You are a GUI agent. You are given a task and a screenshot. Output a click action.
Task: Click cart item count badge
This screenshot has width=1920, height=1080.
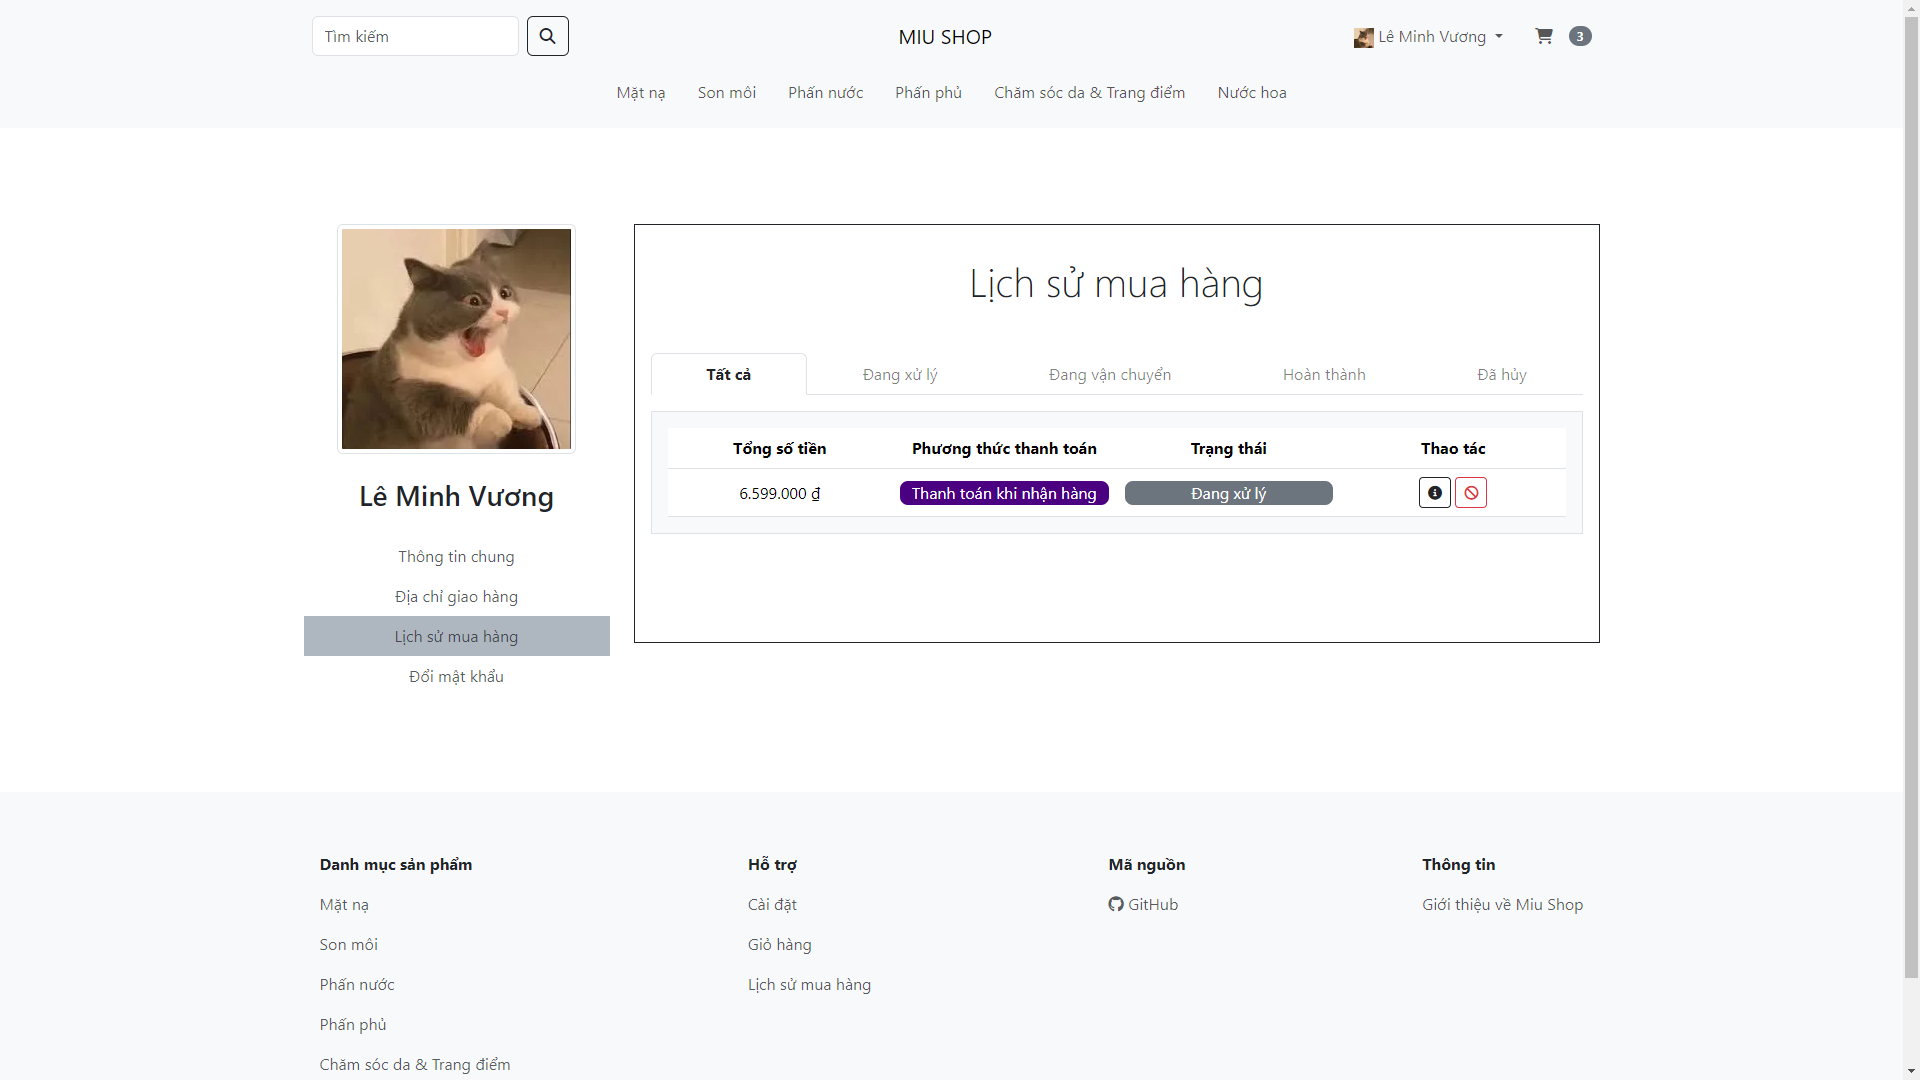[1580, 36]
